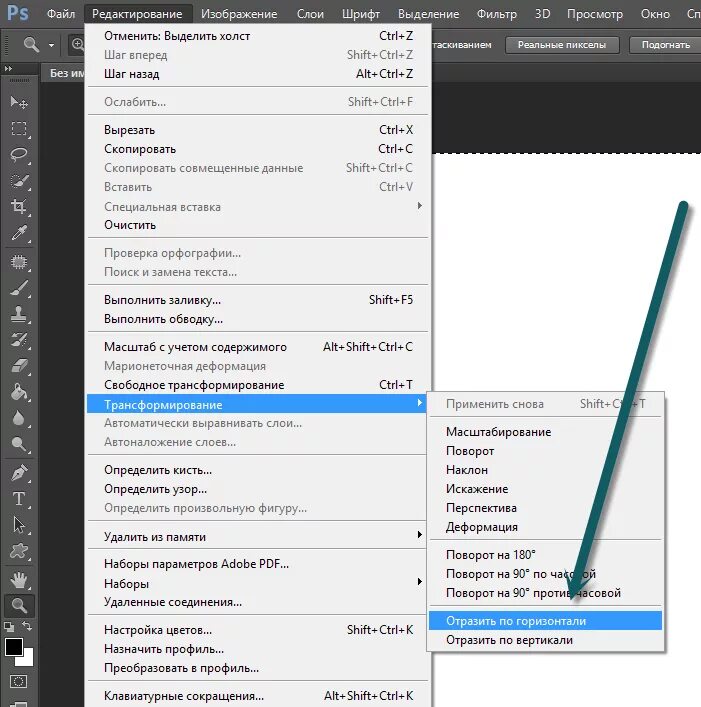
Task: Select the Horizontal Type tool
Action: pyautogui.click(x=18, y=499)
